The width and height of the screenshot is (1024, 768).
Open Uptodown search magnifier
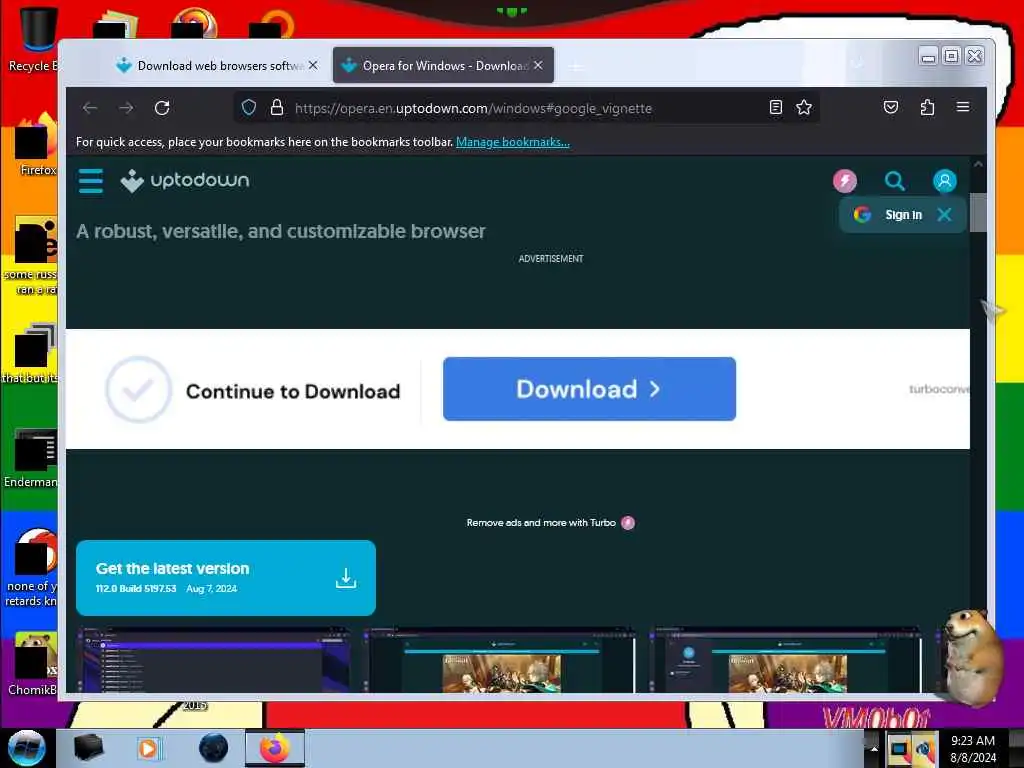point(895,181)
